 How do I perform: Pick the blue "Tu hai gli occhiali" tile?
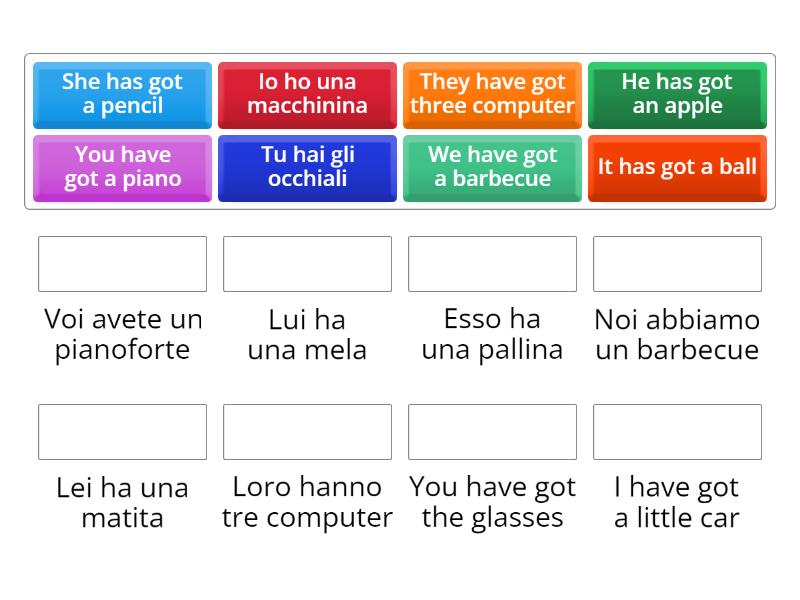(306, 167)
